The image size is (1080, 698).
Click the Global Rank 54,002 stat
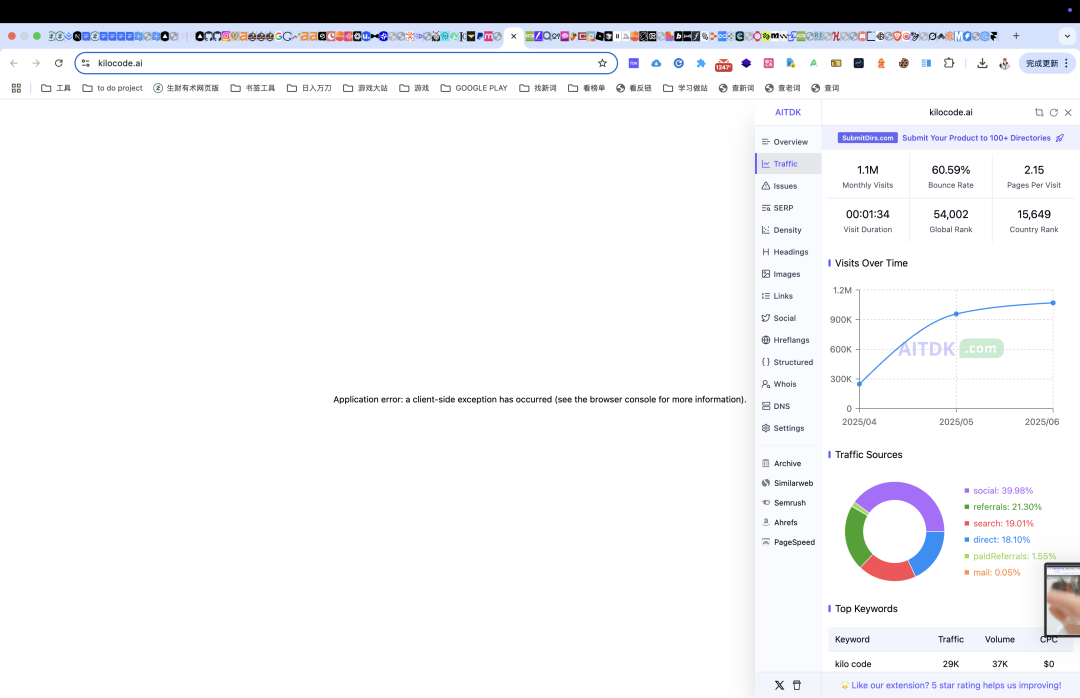click(x=951, y=220)
